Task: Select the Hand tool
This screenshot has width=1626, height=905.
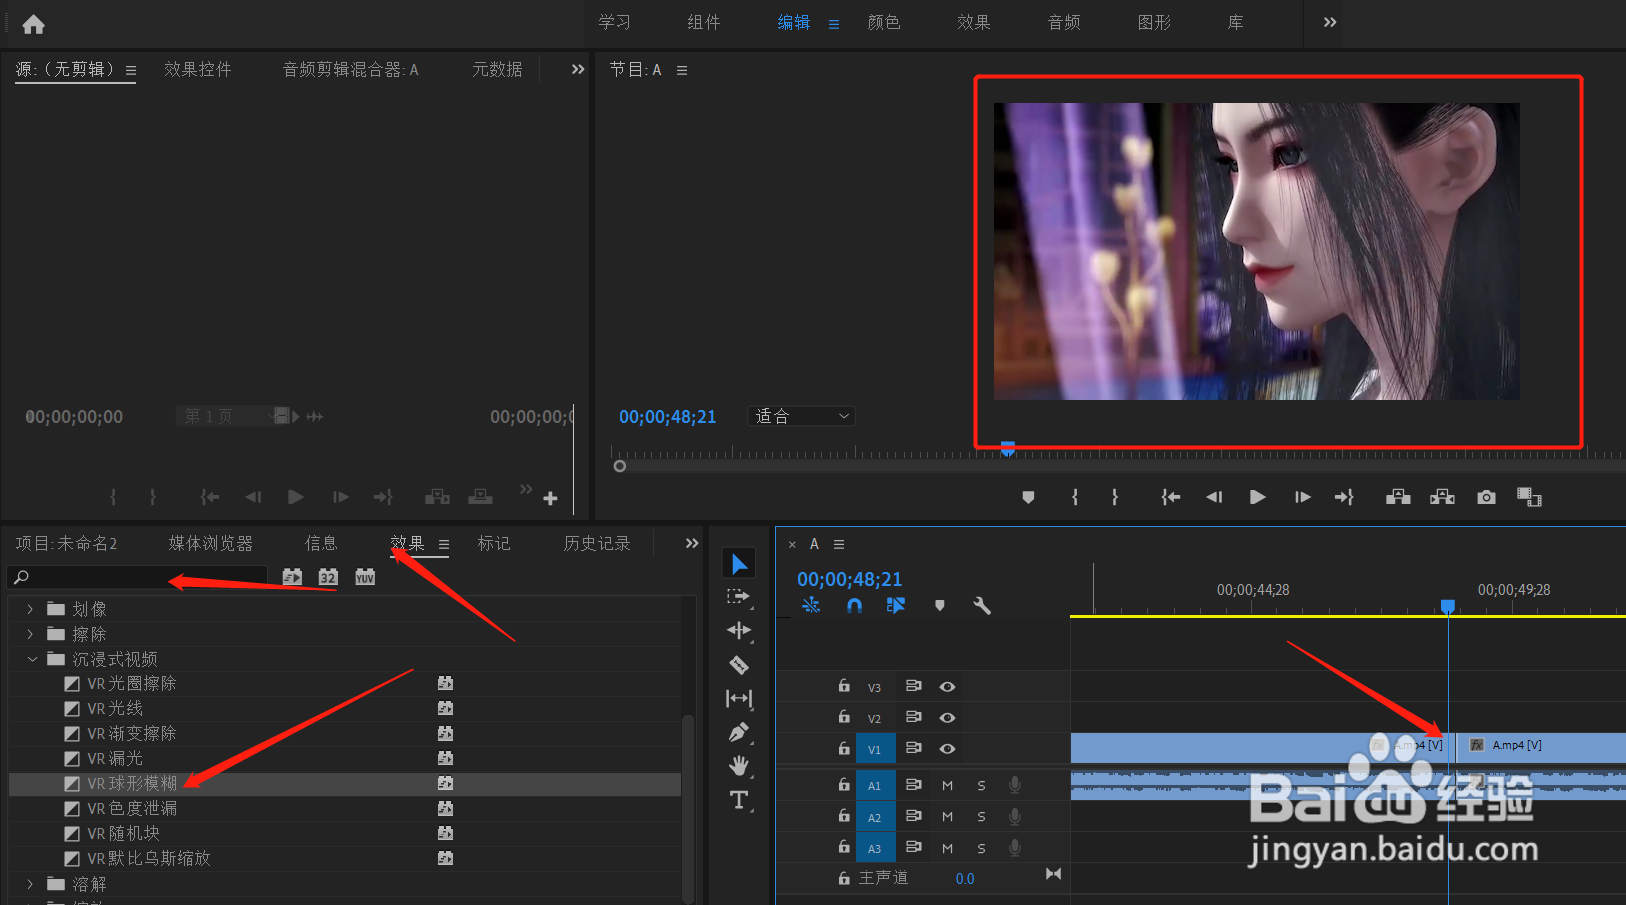Action: click(739, 766)
